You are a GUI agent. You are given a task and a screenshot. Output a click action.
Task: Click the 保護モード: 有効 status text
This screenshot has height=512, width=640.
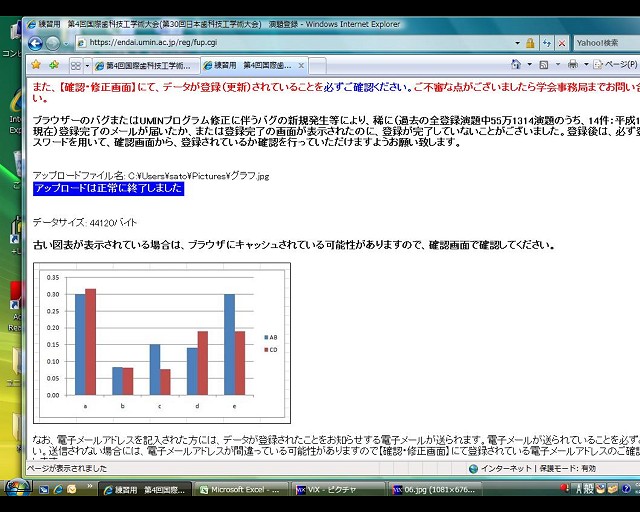[x=568, y=468]
